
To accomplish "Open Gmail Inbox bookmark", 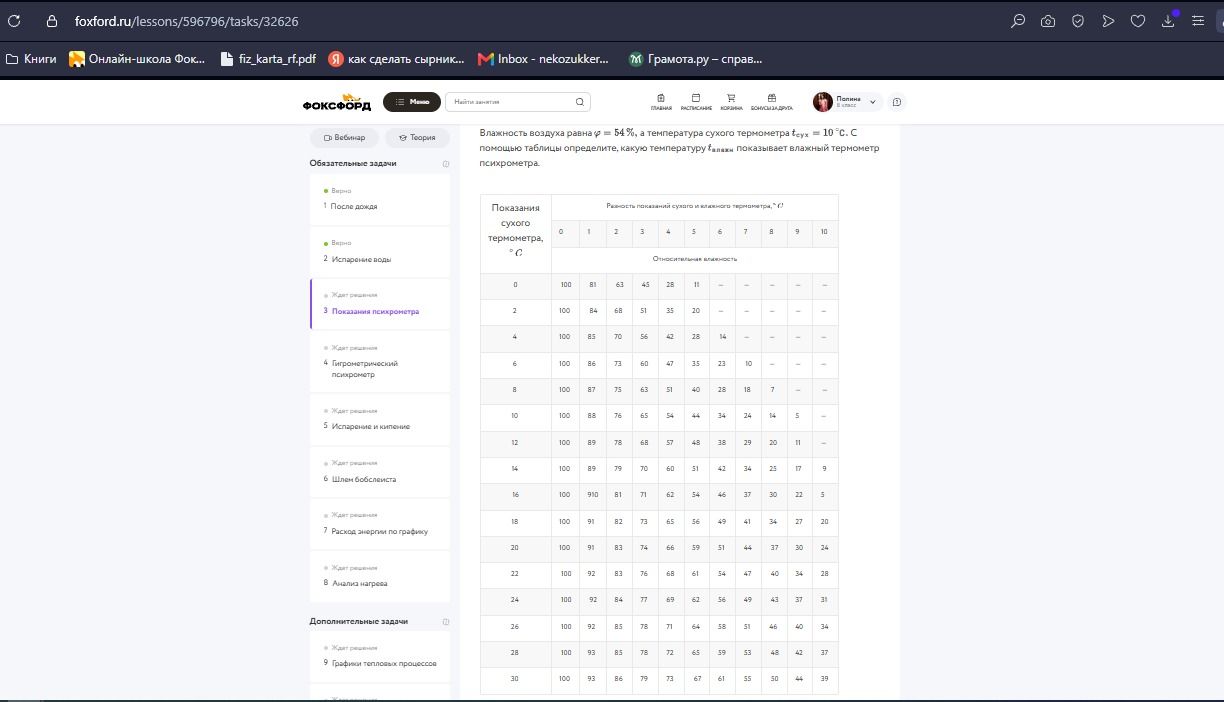I will click(544, 59).
